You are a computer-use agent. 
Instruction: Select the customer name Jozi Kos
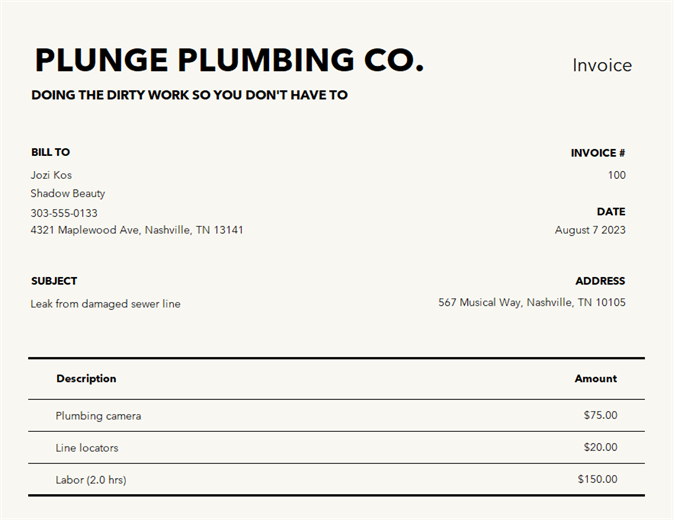(x=51, y=175)
